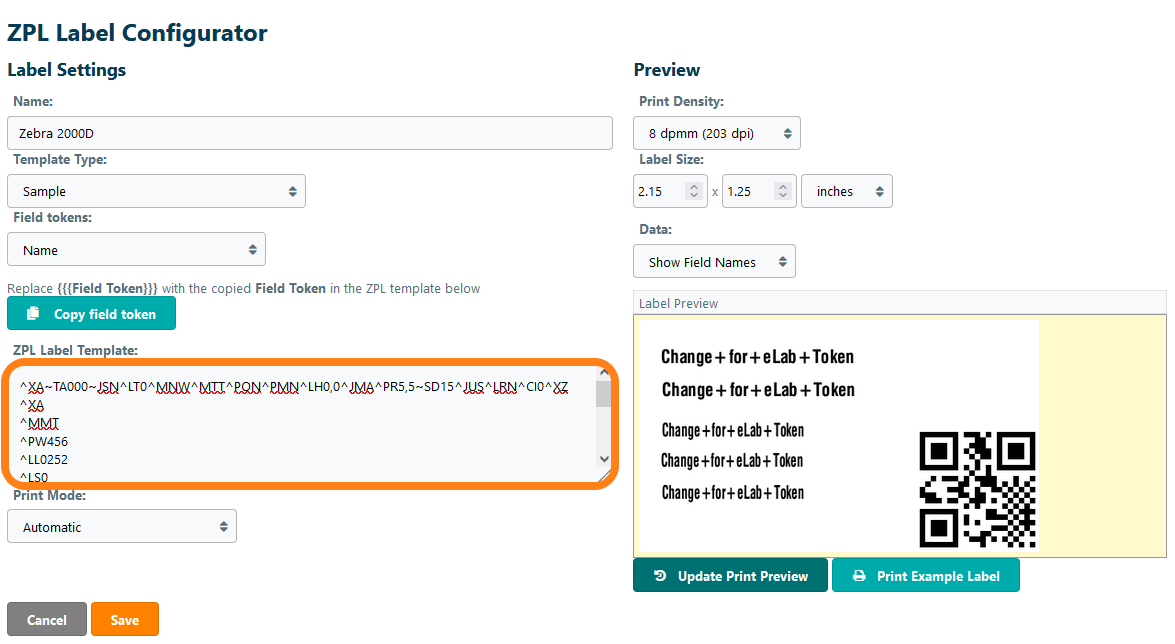Click the Name input field
The width and height of the screenshot is (1175, 644).
click(310, 133)
